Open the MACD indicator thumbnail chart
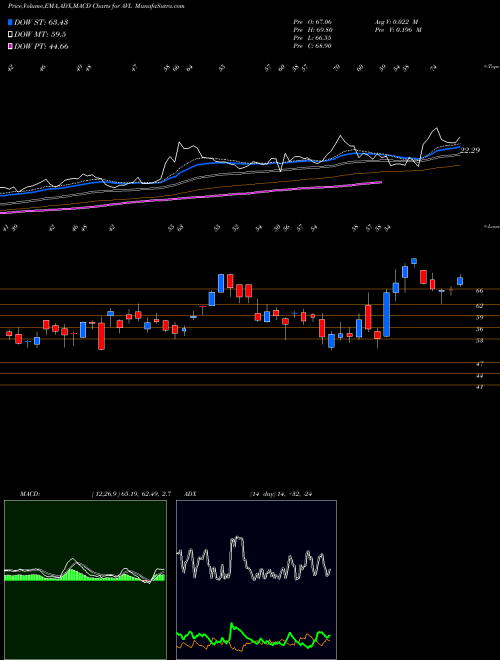This screenshot has width=500, height=660. pyautogui.click(x=85, y=580)
